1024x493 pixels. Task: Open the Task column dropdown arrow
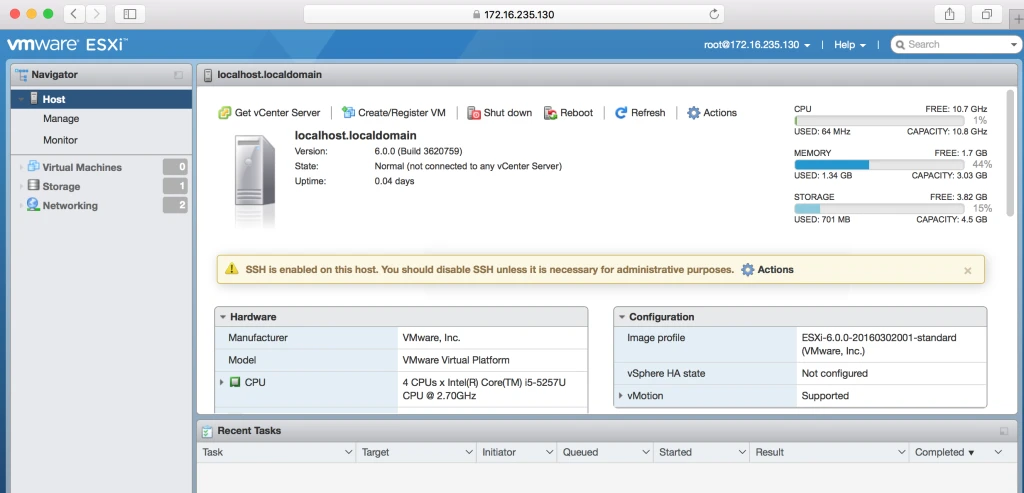(x=347, y=452)
